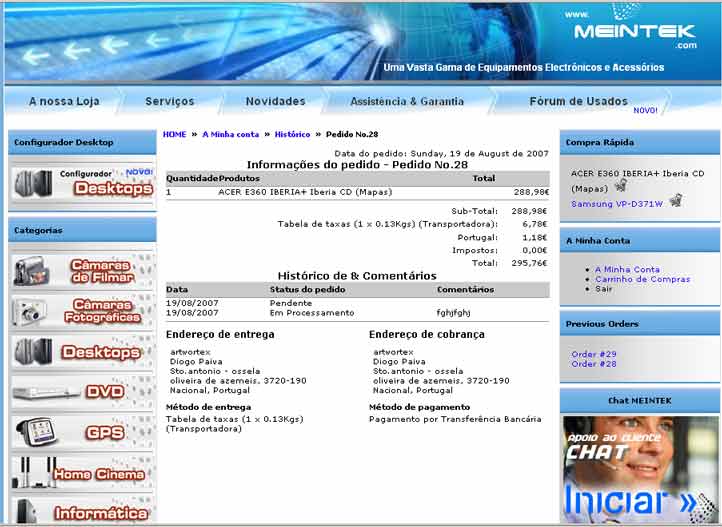This screenshot has height=527, width=722.
Task: Open A Minha Conta sidebar link
Action: click(627, 269)
